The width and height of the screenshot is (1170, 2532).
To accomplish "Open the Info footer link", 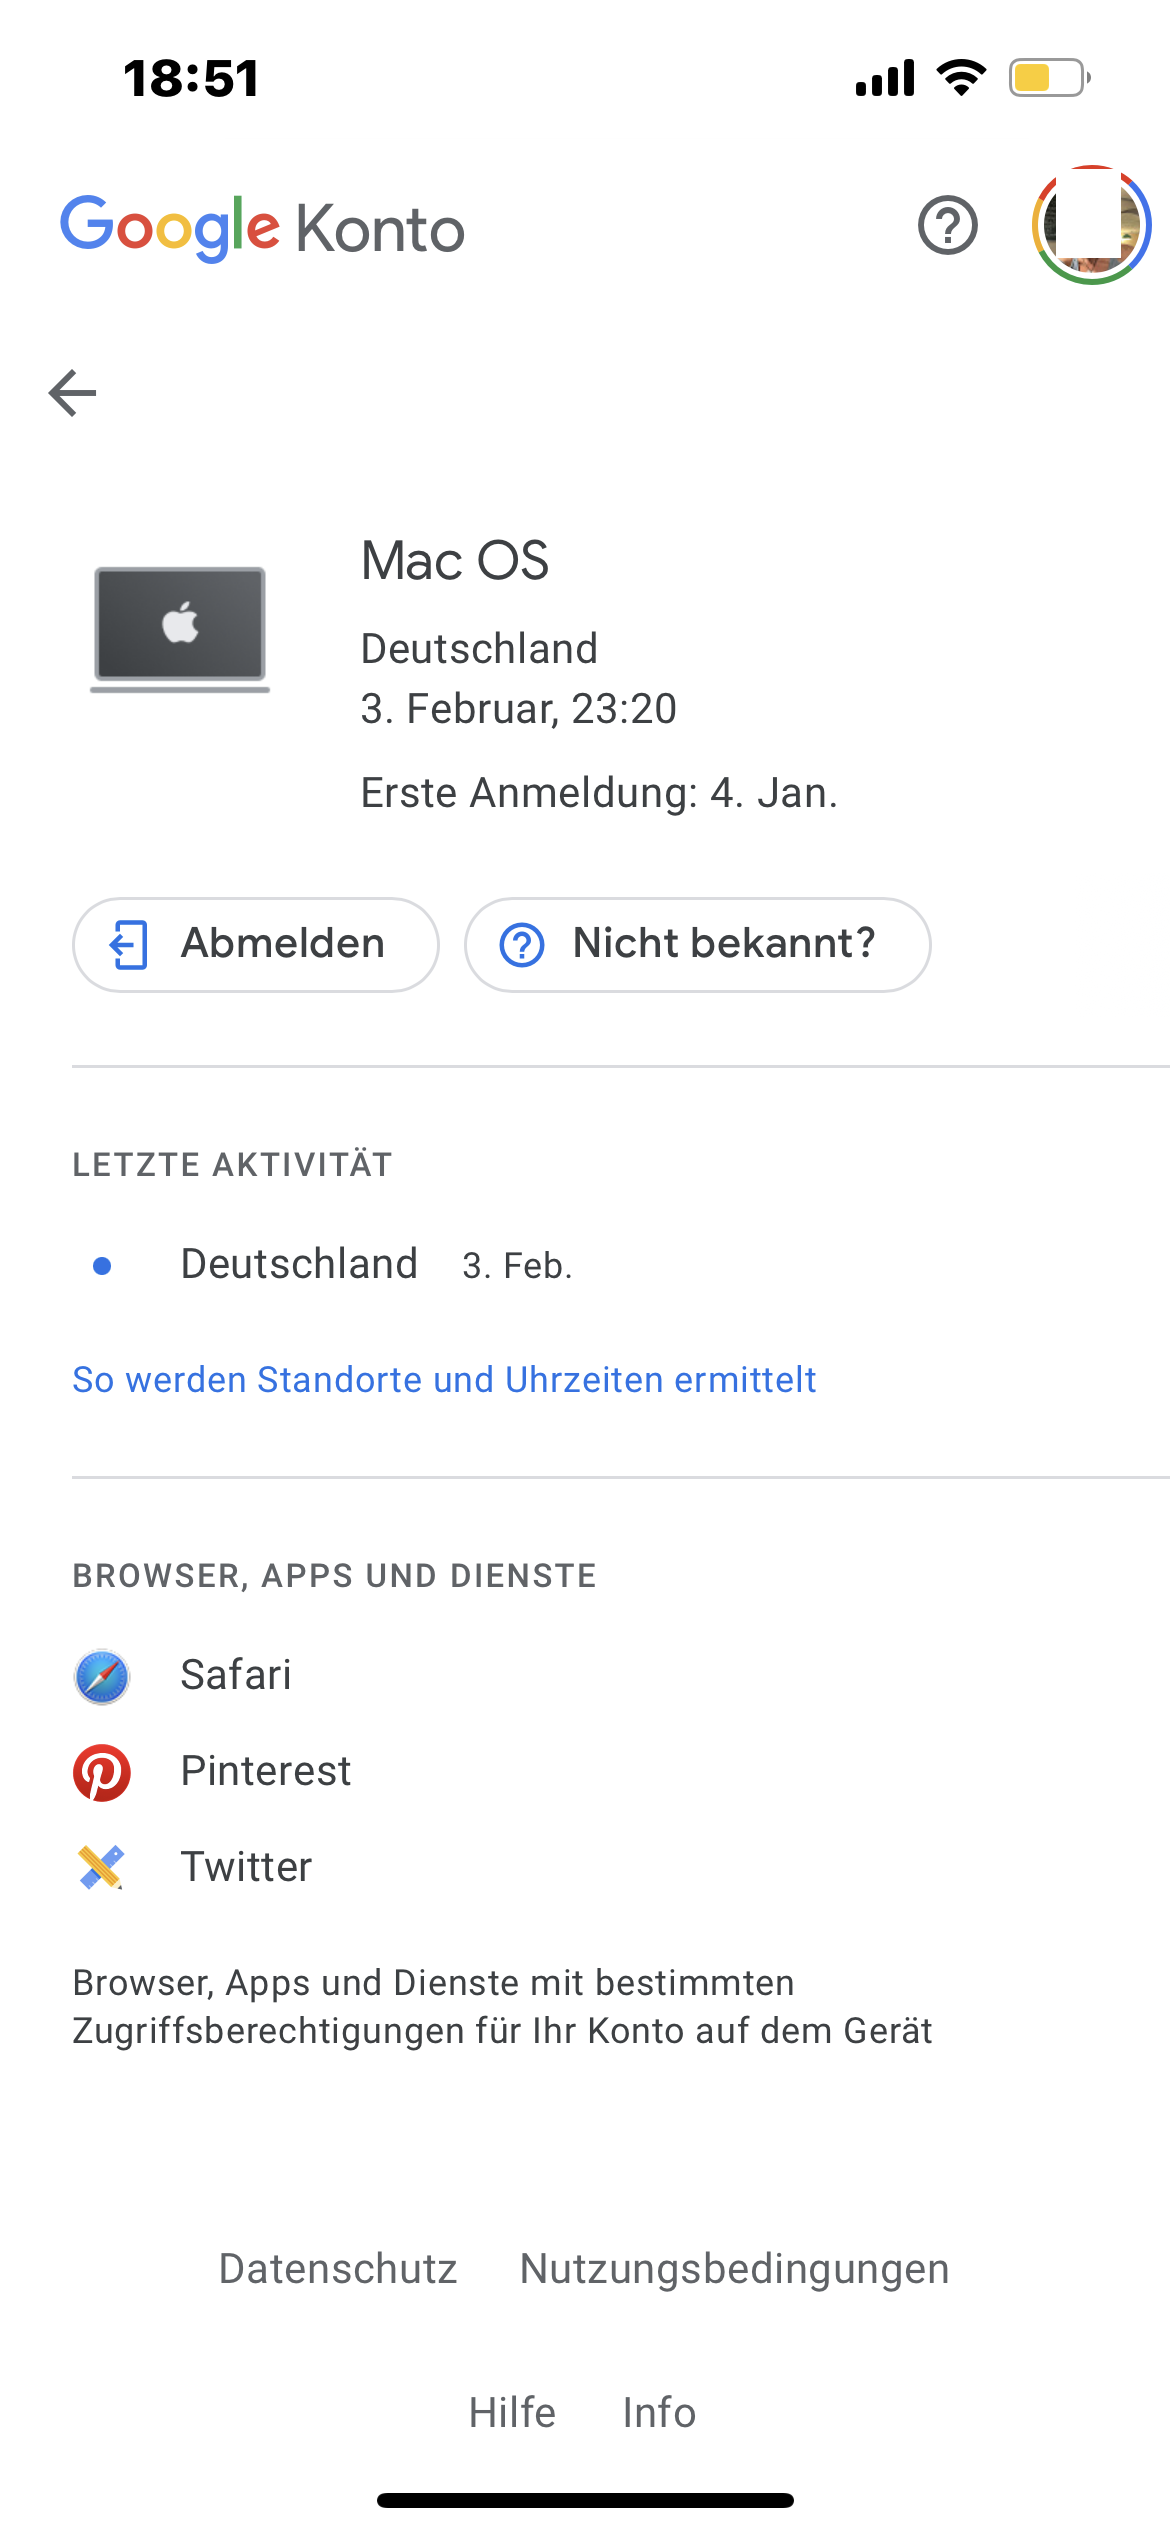I will point(659,2413).
